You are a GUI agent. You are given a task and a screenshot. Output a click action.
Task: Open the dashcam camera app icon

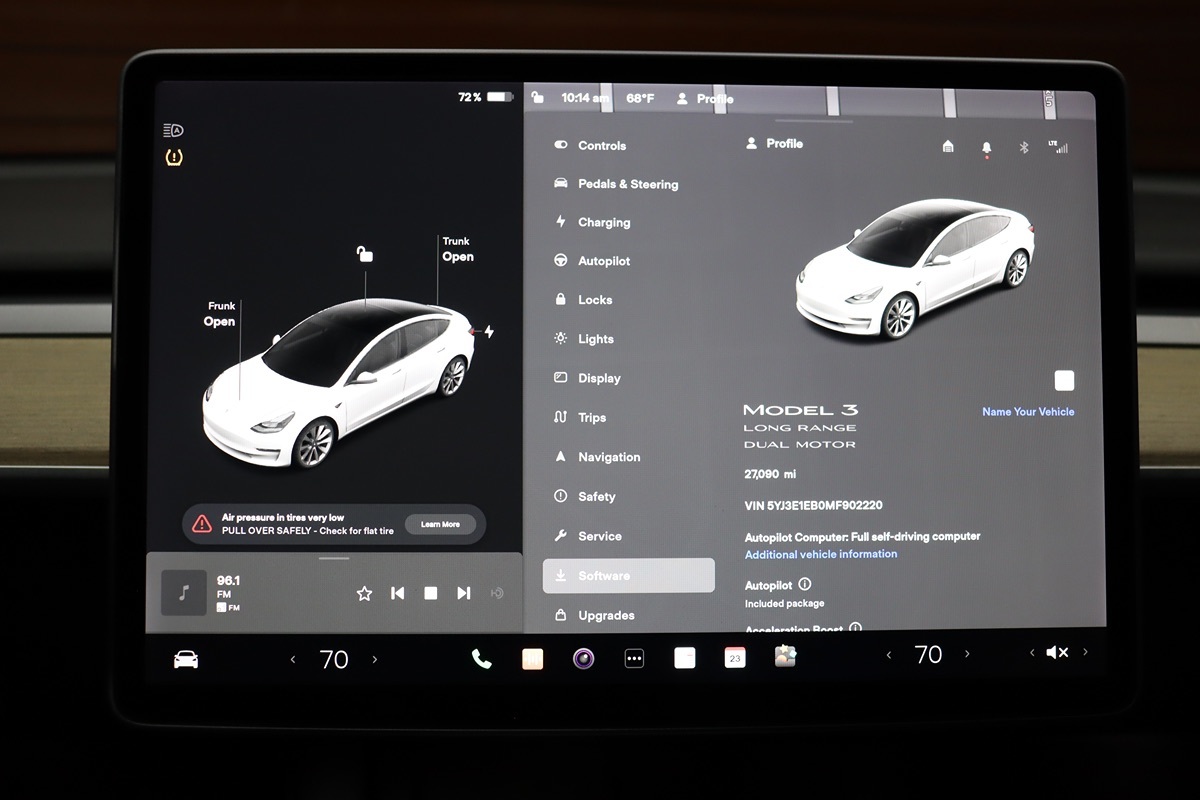tap(584, 658)
